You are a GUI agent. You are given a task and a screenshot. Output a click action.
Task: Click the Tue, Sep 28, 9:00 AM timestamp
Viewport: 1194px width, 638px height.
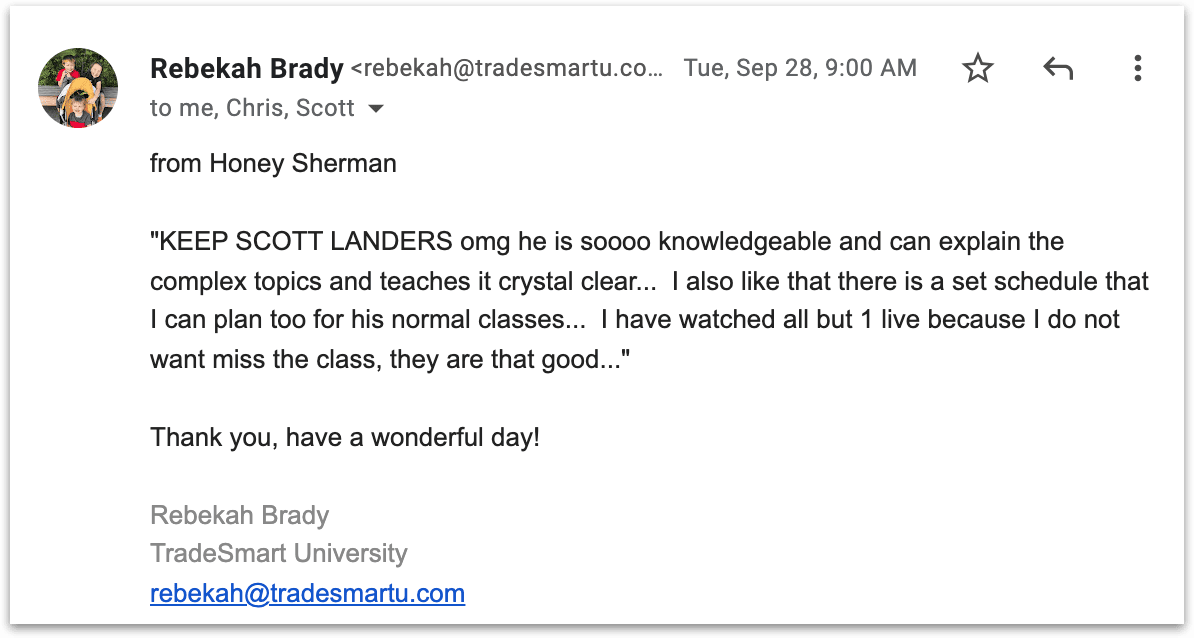(x=800, y=69)
